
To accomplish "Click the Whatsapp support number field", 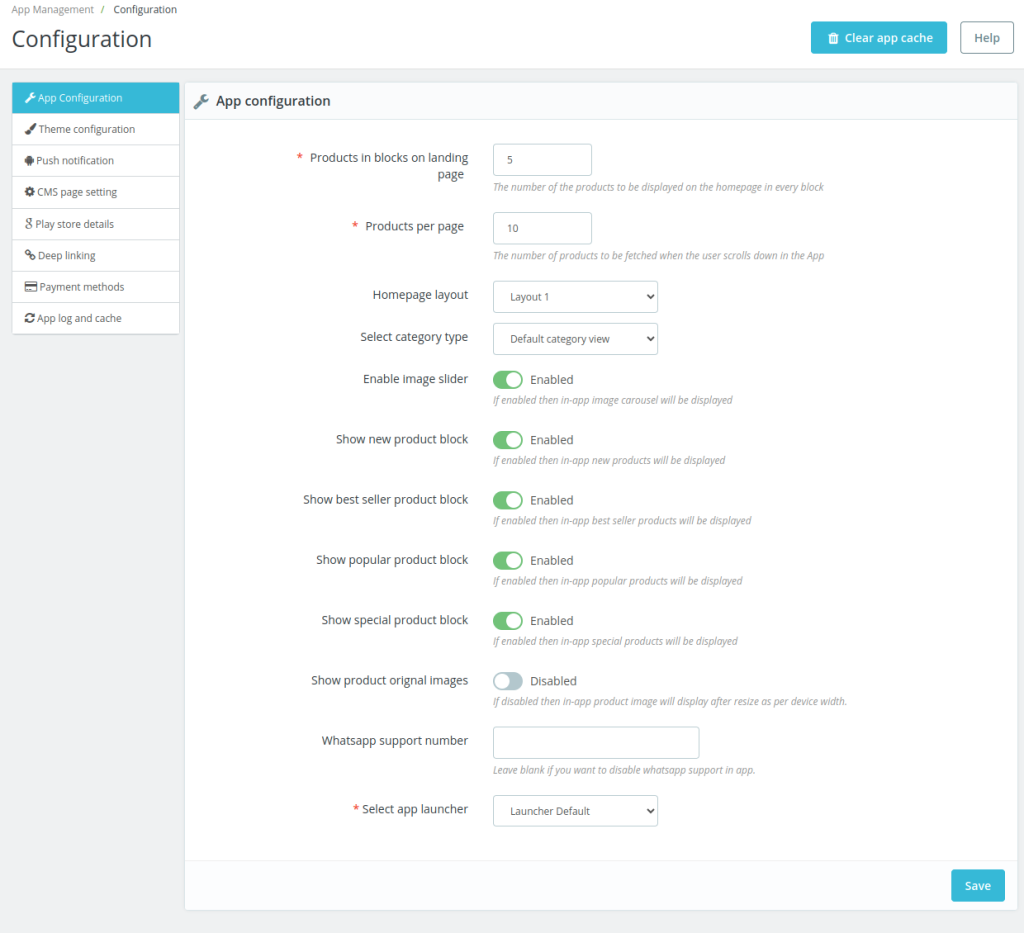I will (596, 742).
